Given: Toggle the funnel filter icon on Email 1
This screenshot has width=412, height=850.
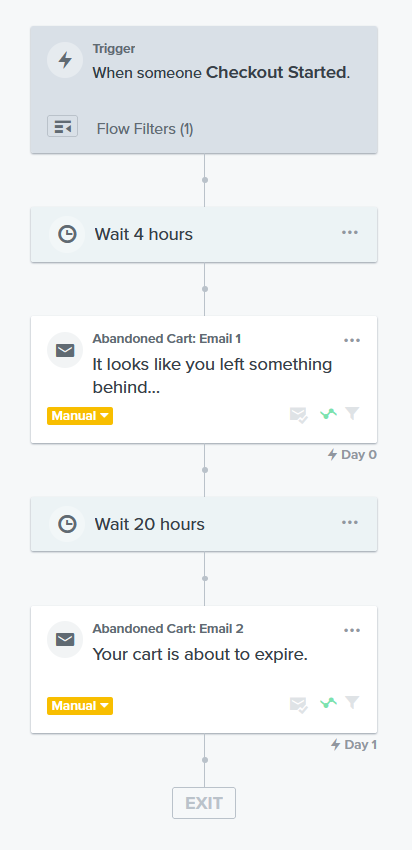Looking at the screenshot, I should (x=352, y=414).
